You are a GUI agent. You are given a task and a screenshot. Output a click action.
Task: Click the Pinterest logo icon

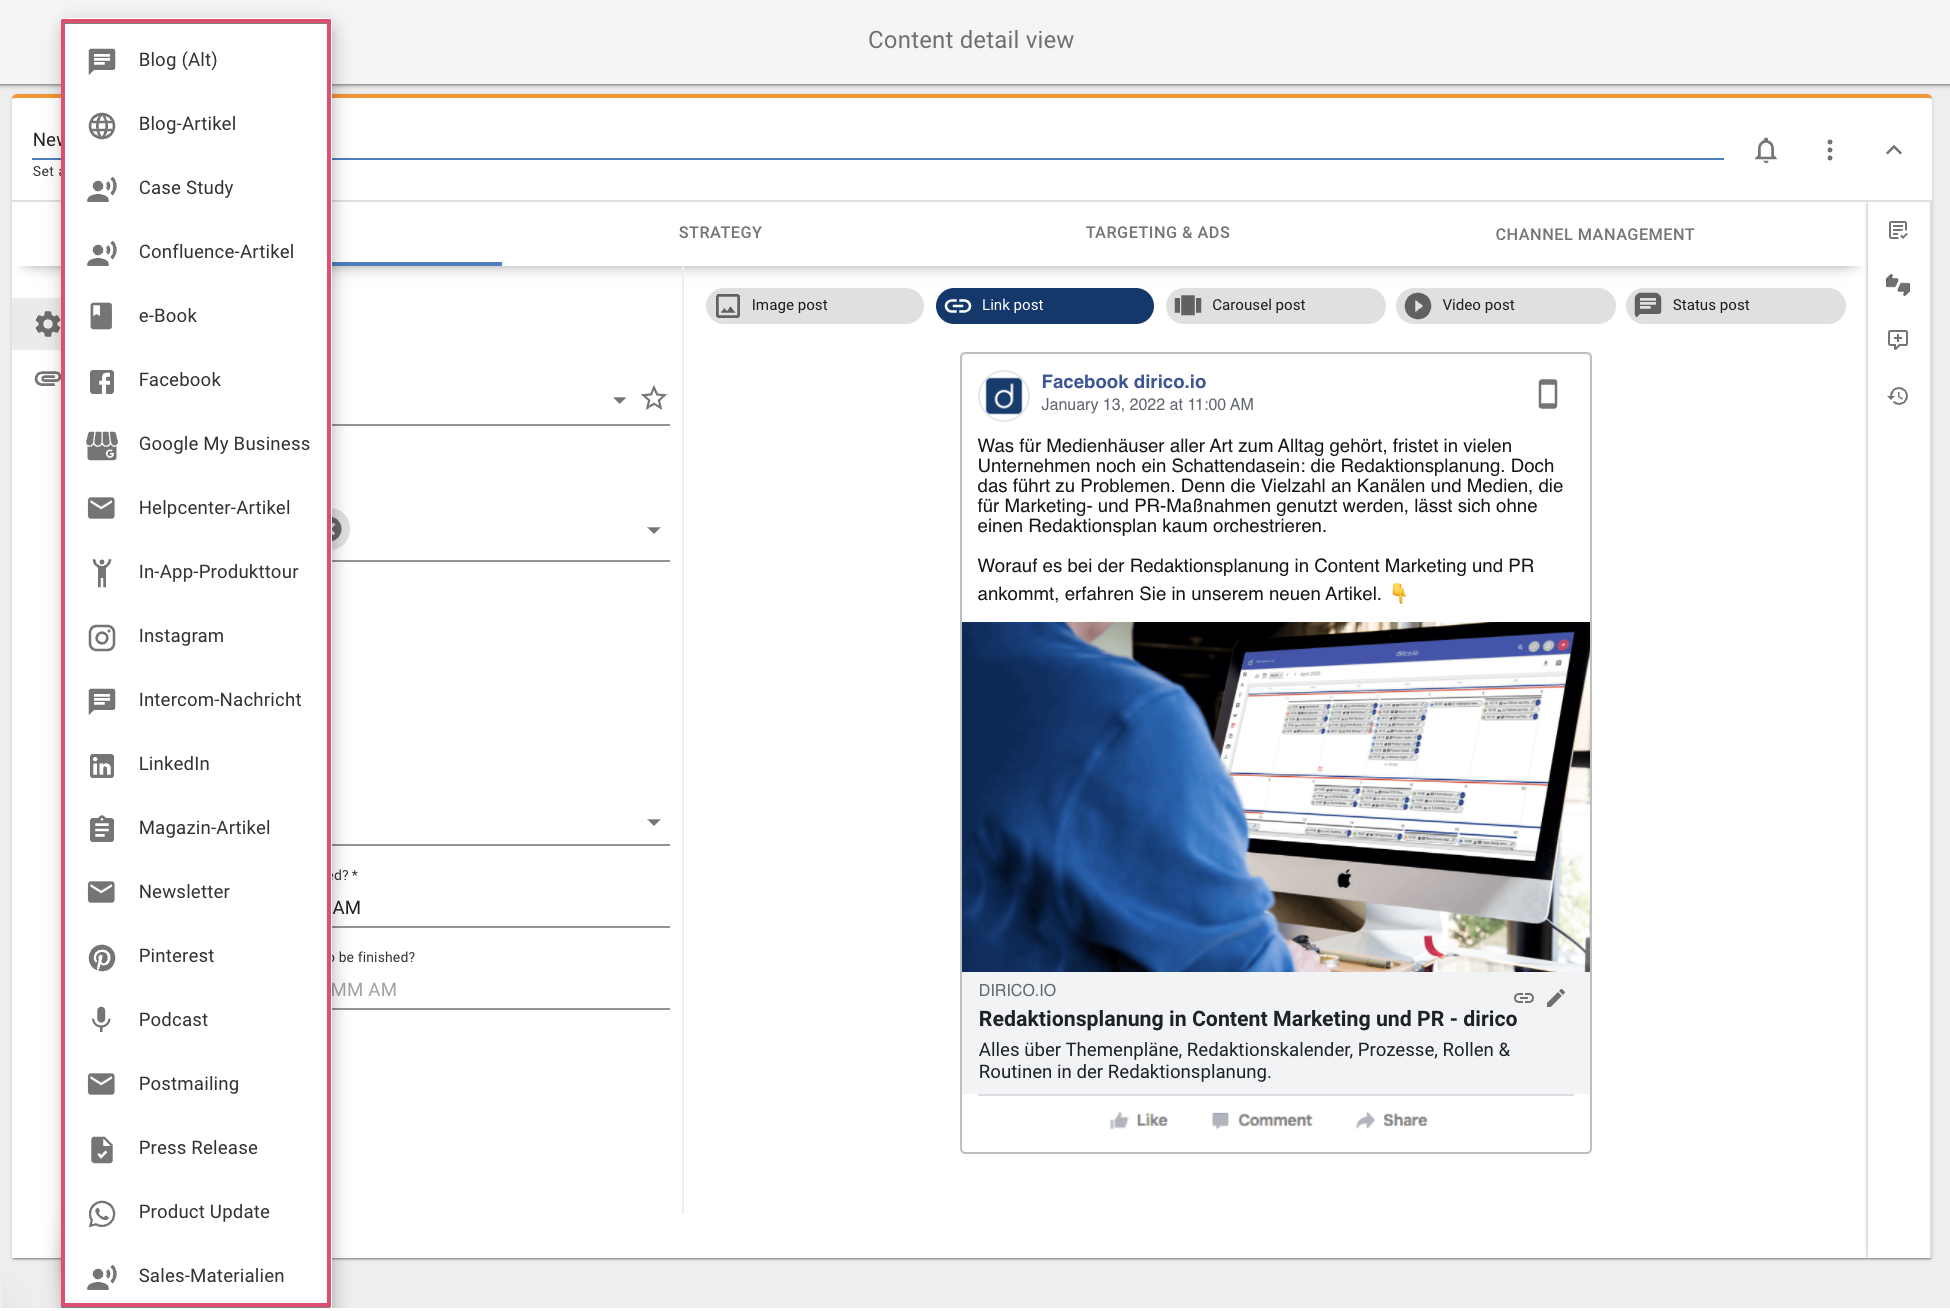click(102, 957)
